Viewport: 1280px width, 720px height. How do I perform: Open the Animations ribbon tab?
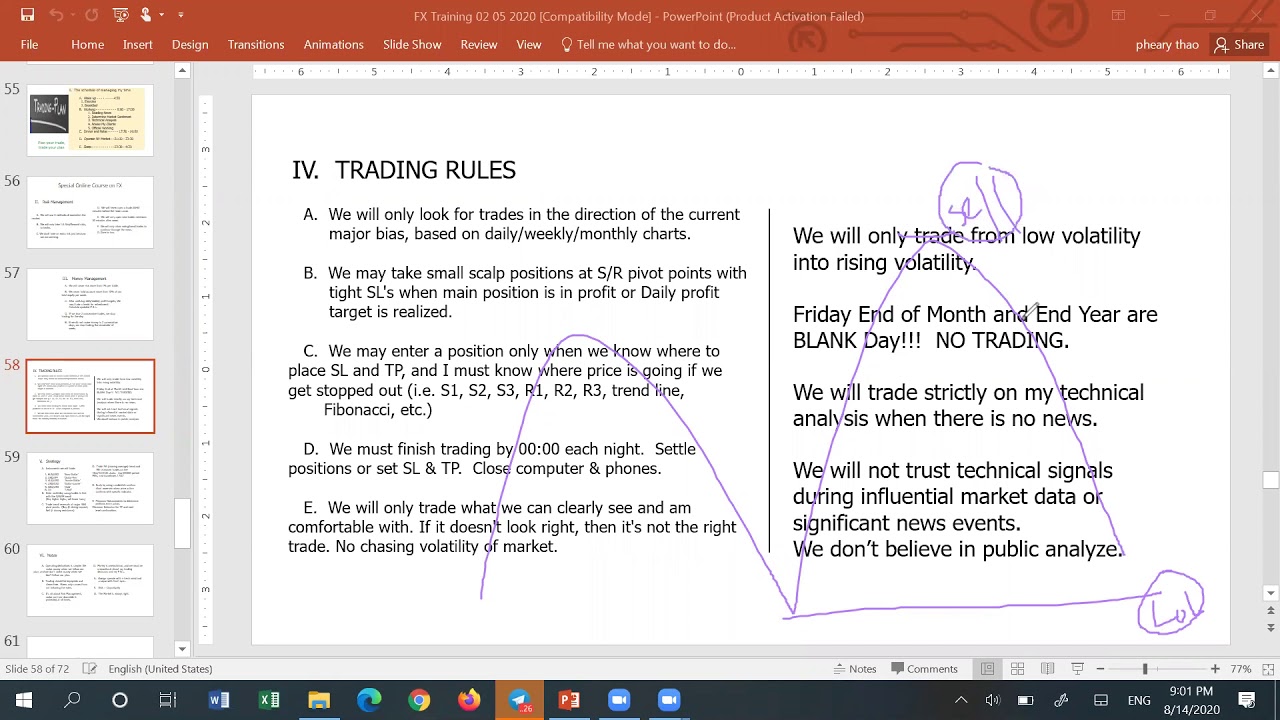pyautogui.click(x=334, y=44)
